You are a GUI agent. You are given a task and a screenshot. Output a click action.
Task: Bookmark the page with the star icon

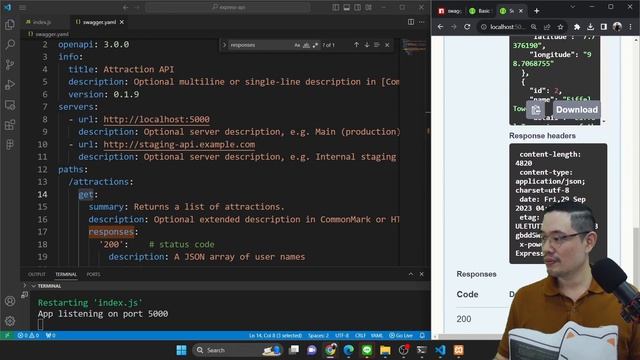(560, 27)
